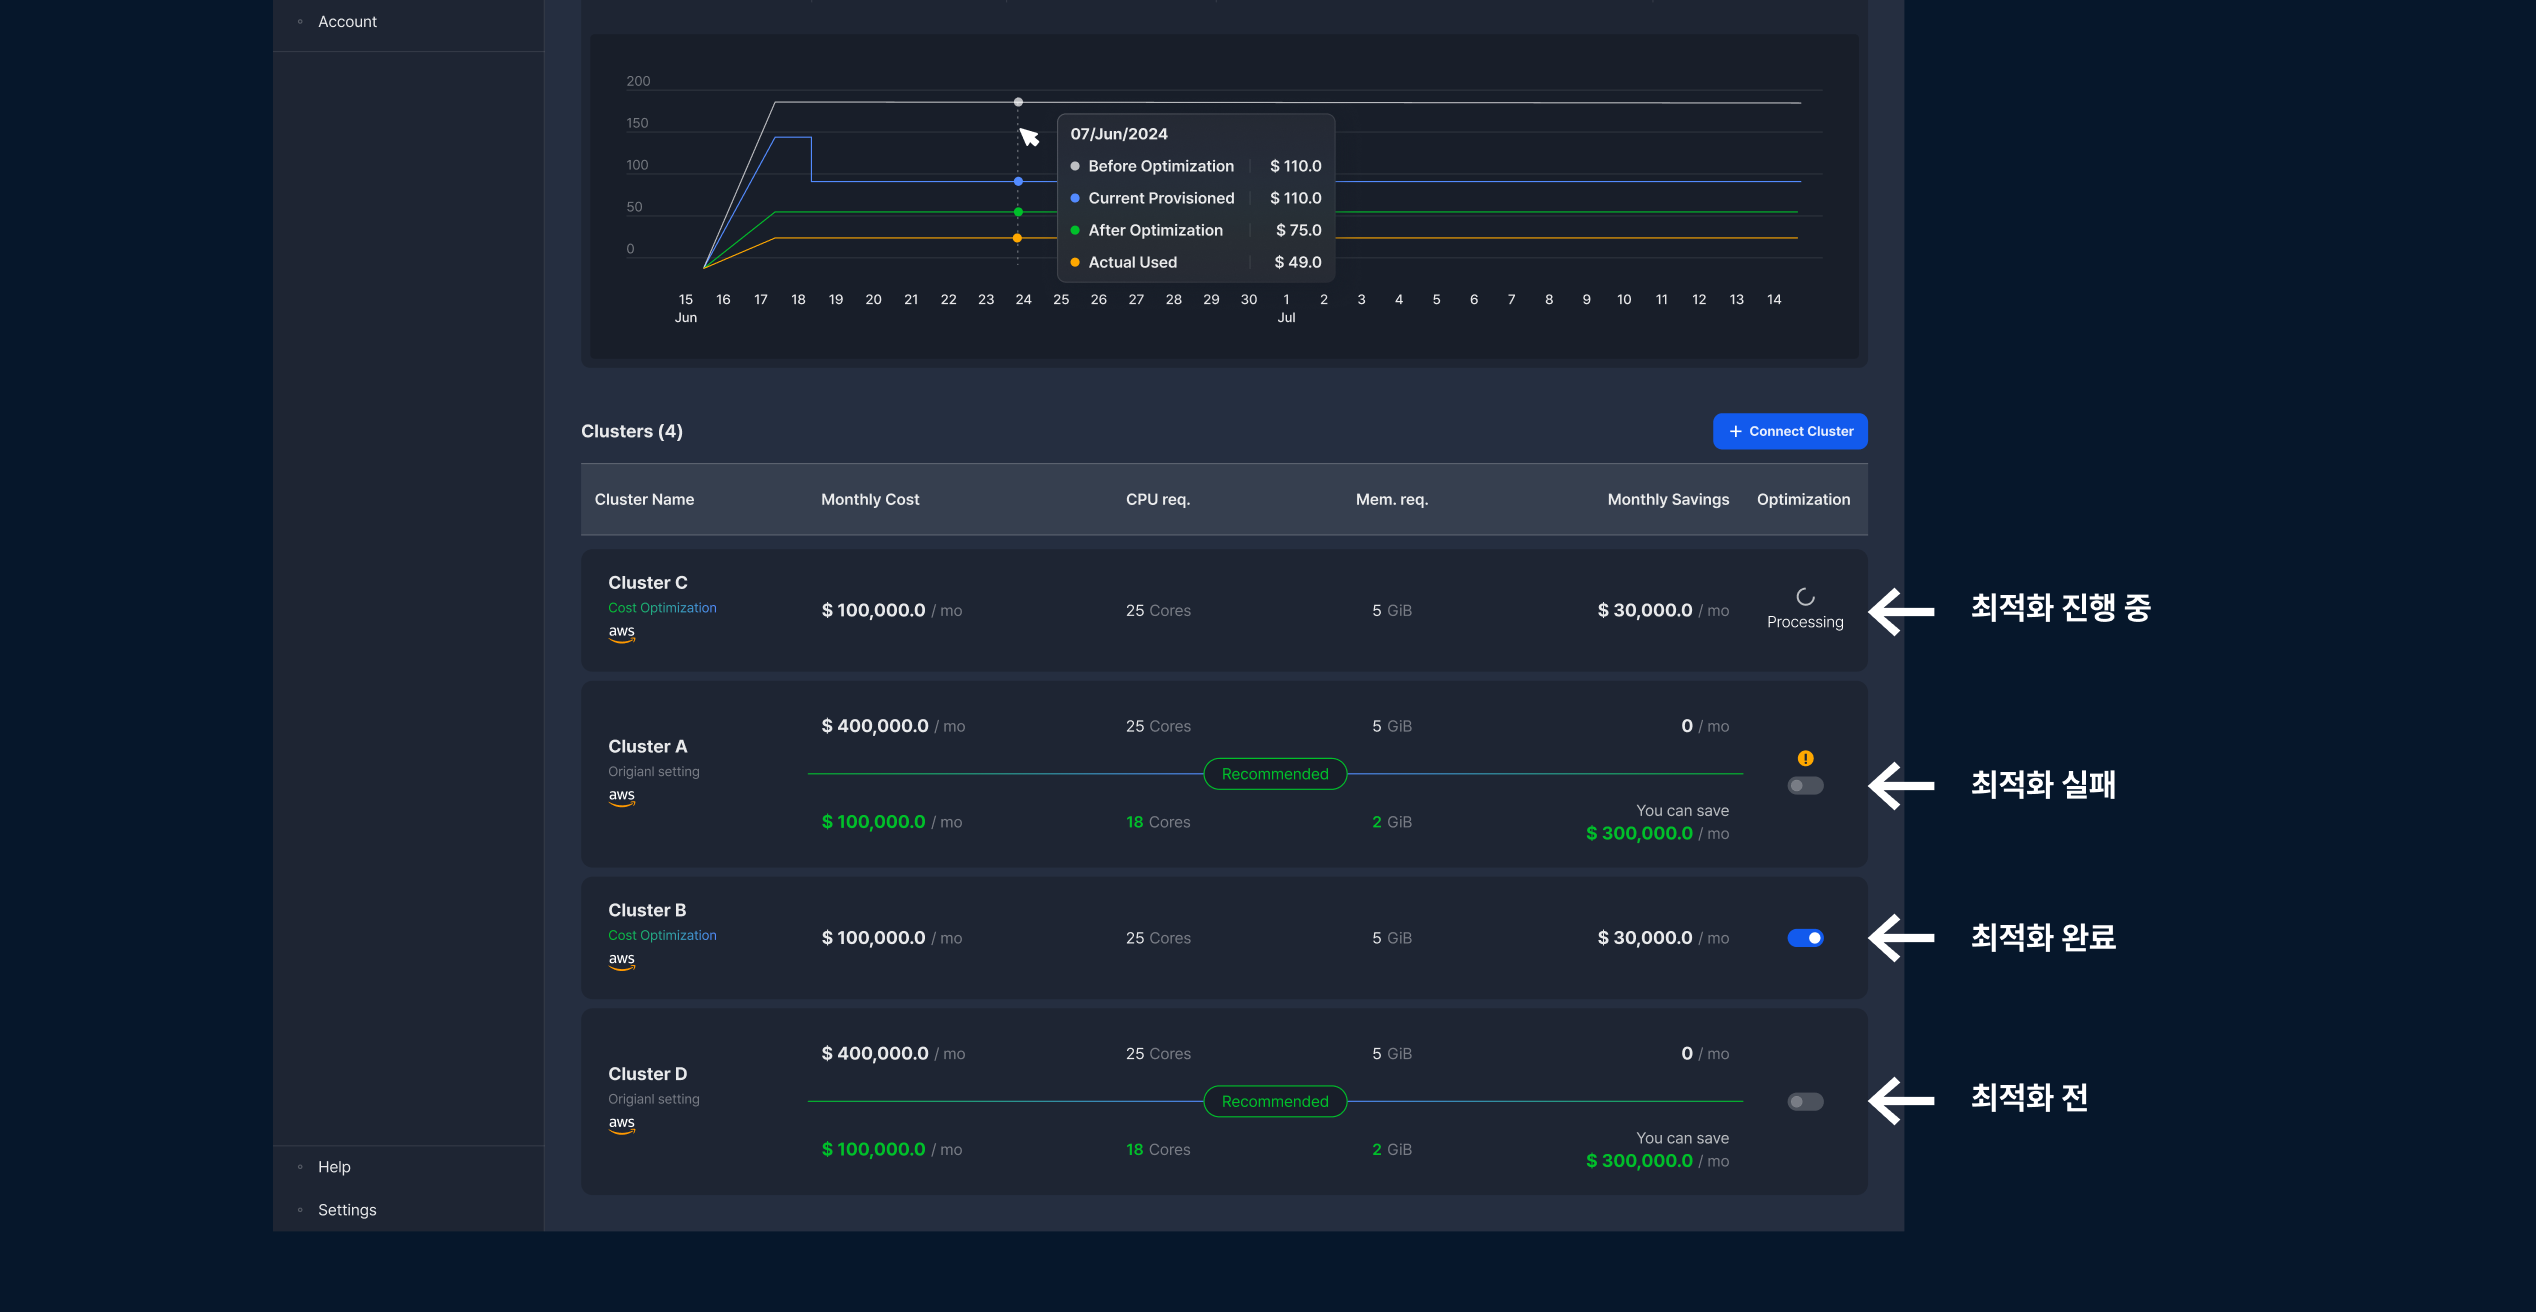
Task: Turn on optimization toggle for Cluster D
Action: [1805, 1102]
